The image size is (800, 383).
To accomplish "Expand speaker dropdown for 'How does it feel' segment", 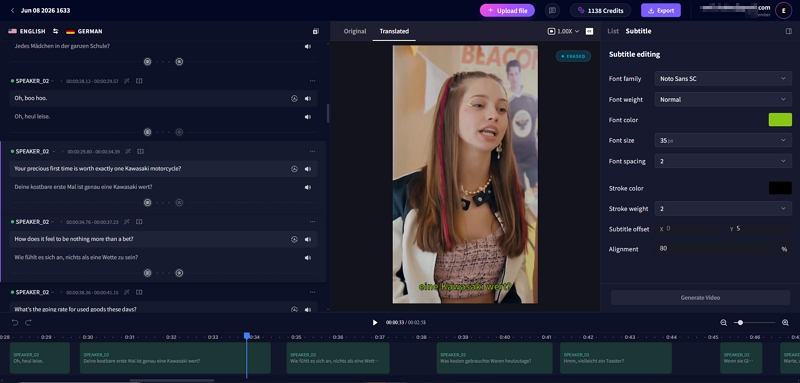I will (53, 222).
